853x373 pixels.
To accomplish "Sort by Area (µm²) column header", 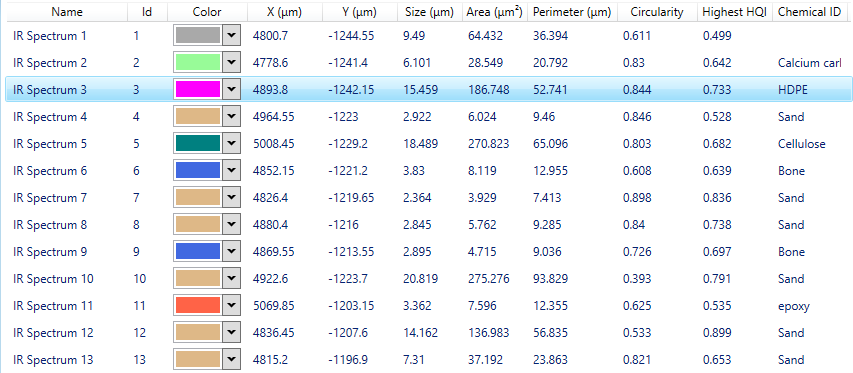I will pyautogui.click(x=495, y=12).
